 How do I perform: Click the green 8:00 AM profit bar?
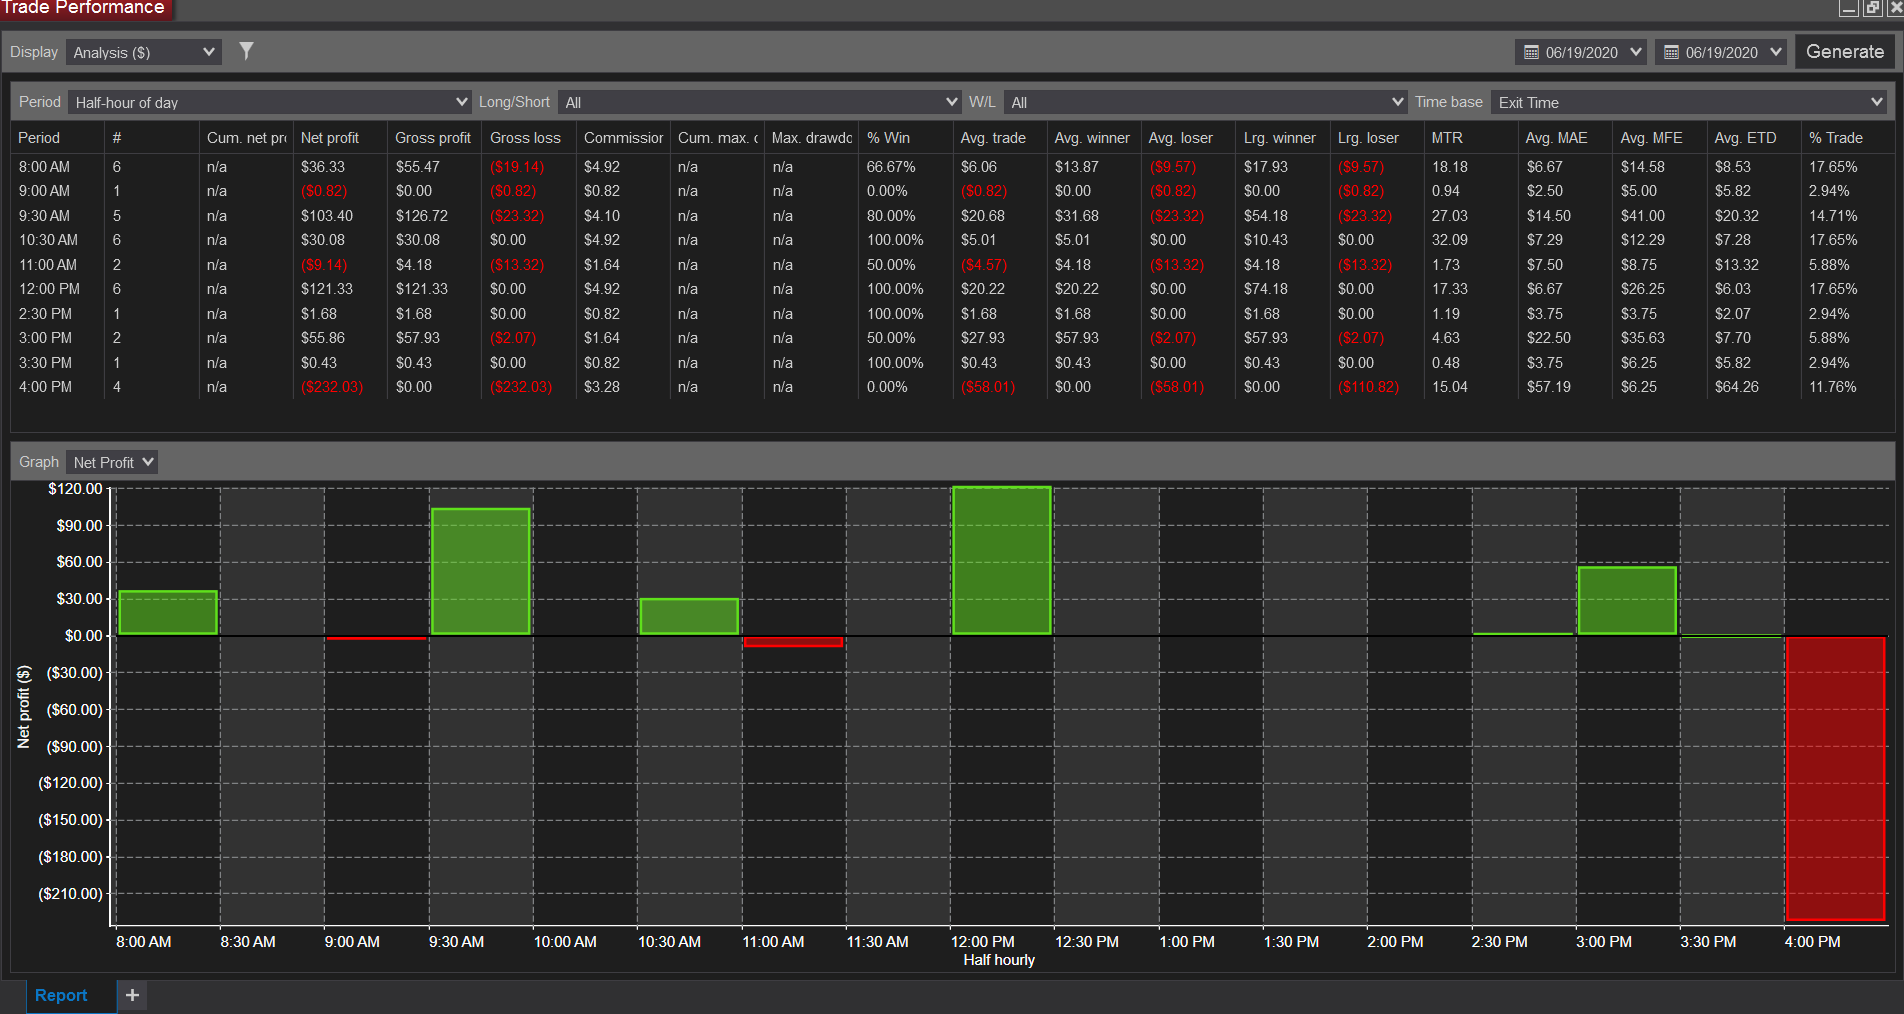point(168,613)
